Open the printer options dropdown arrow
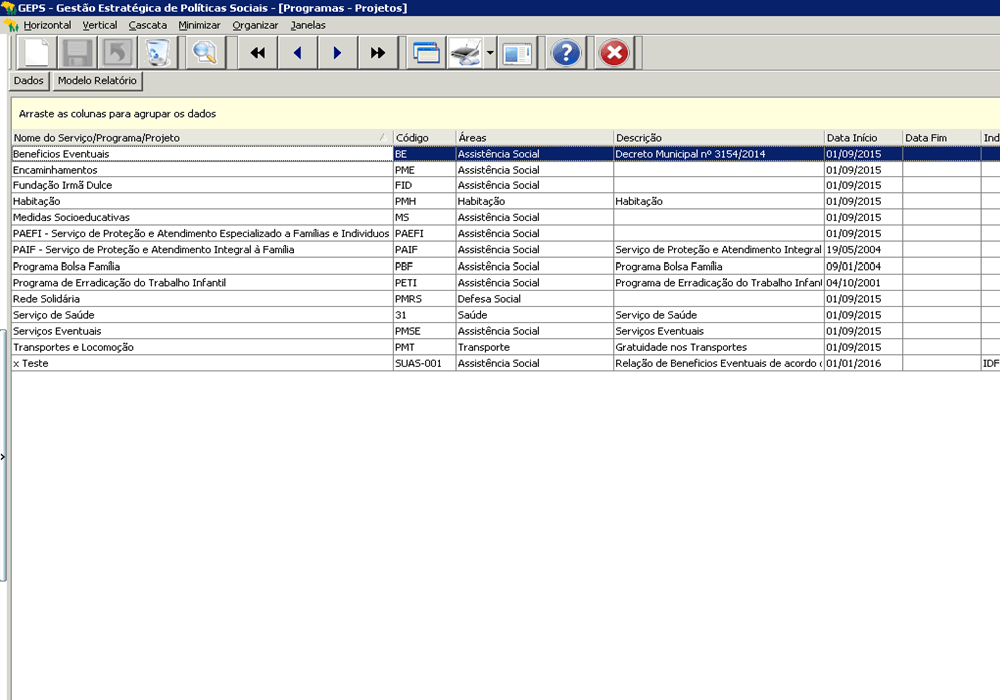1000x700 pixels. pos(490,53)
